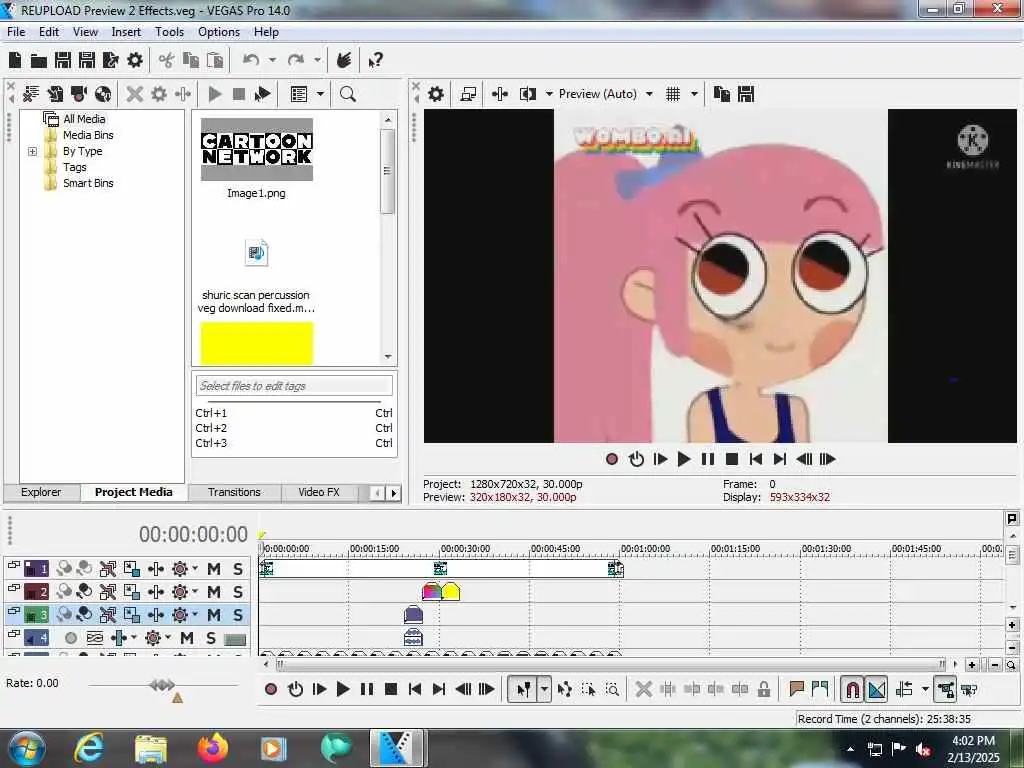Open Video Preview project settings gear
The width and height of the screenshot is (1024, 768).
point(436,94)
